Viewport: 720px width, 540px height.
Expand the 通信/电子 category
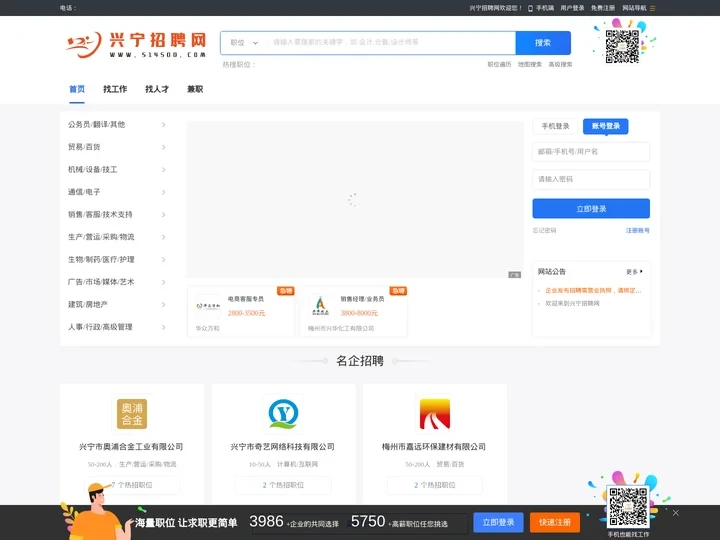(x=117, y=192)
